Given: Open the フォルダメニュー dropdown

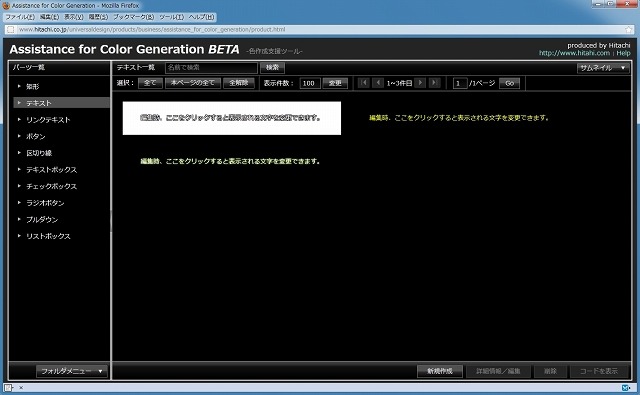Looking at the screenshot, I should click(72, 371).
